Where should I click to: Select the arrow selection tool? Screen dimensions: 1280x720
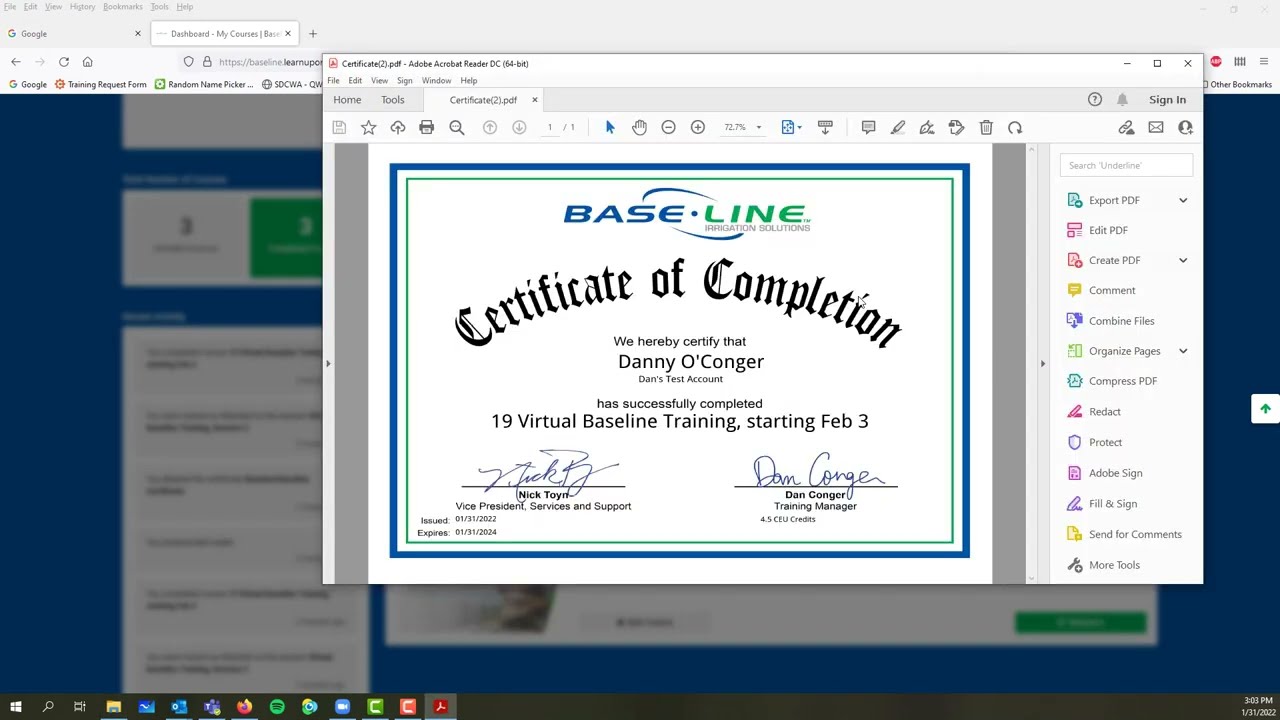pyautogui.click(x=610, y=128)
